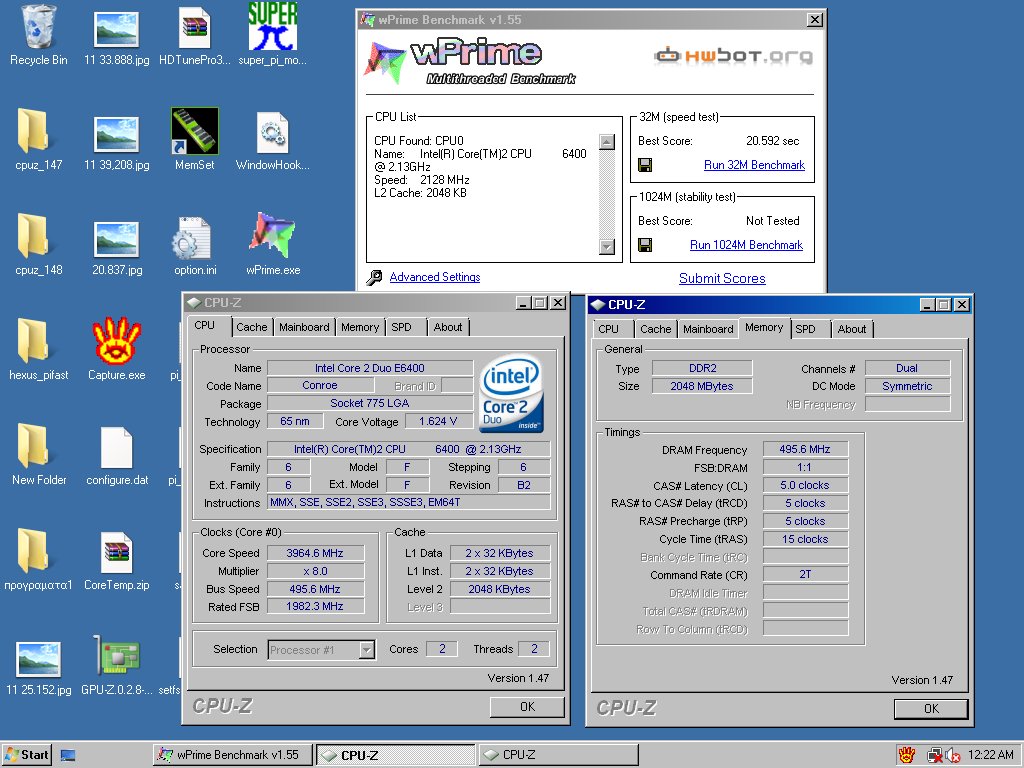Screen dimensions: 1024x768
Task: Open About tab in right CPU-Z window
Action: pos(852,329)
